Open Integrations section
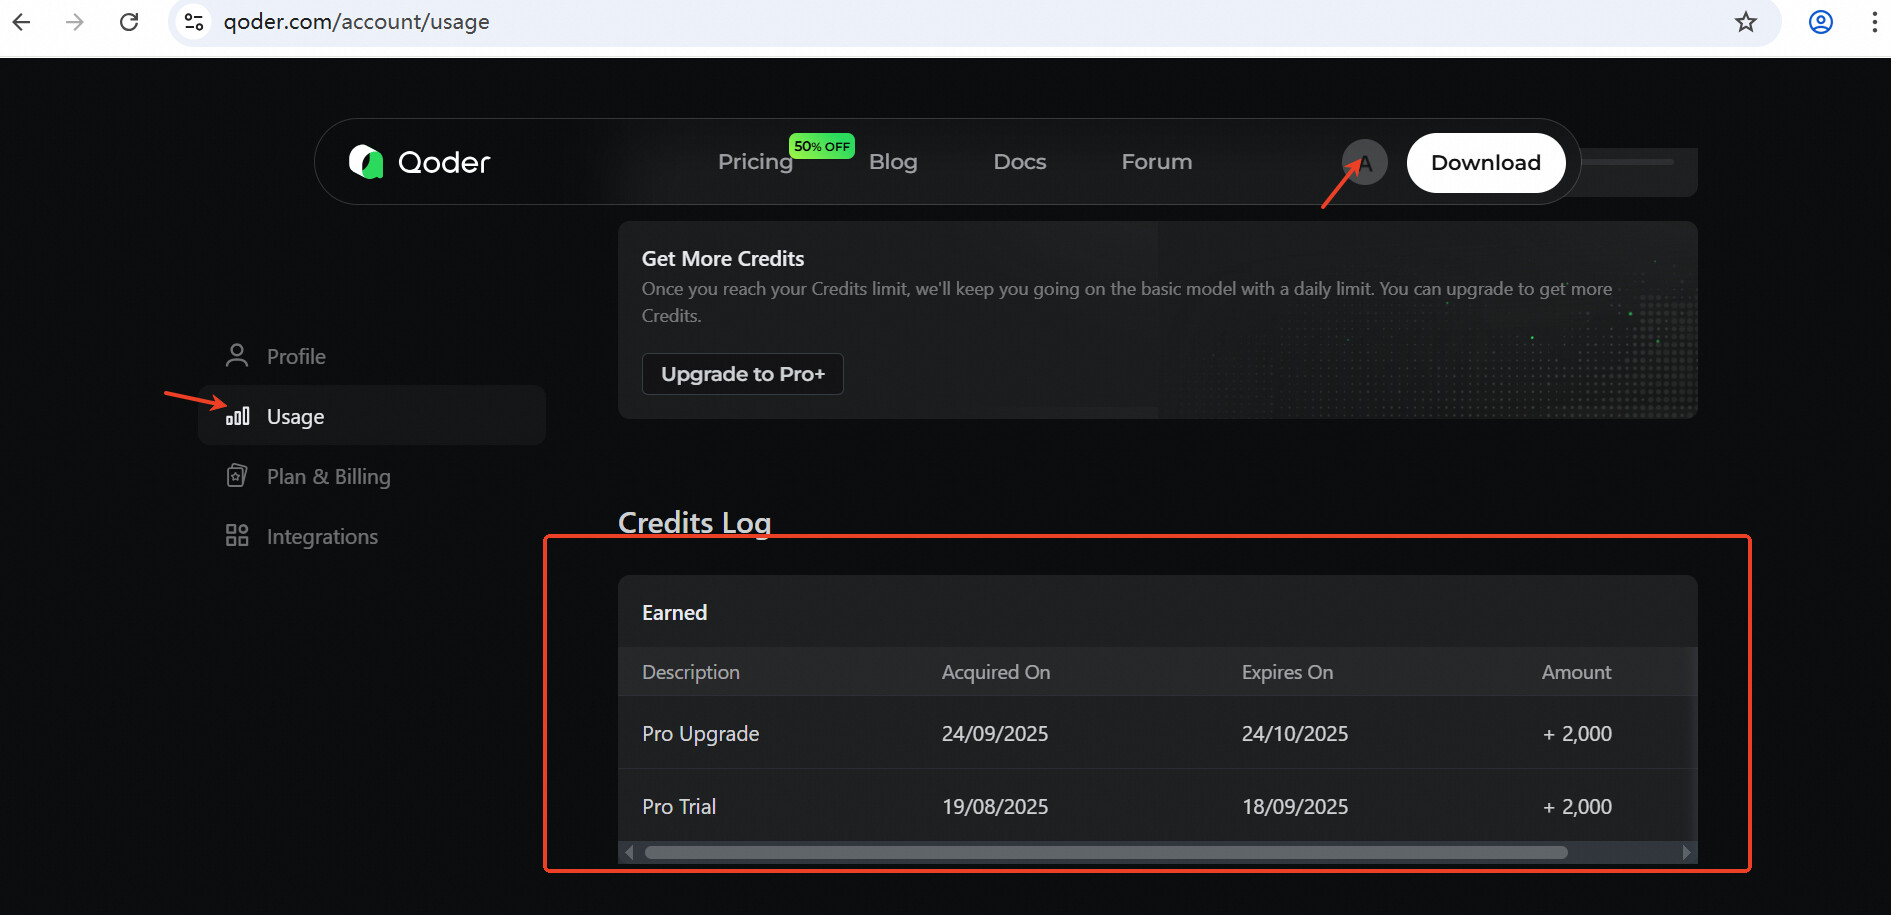Image resolution: width=1891 pixels, height=915 pixels. coord(372,536)
